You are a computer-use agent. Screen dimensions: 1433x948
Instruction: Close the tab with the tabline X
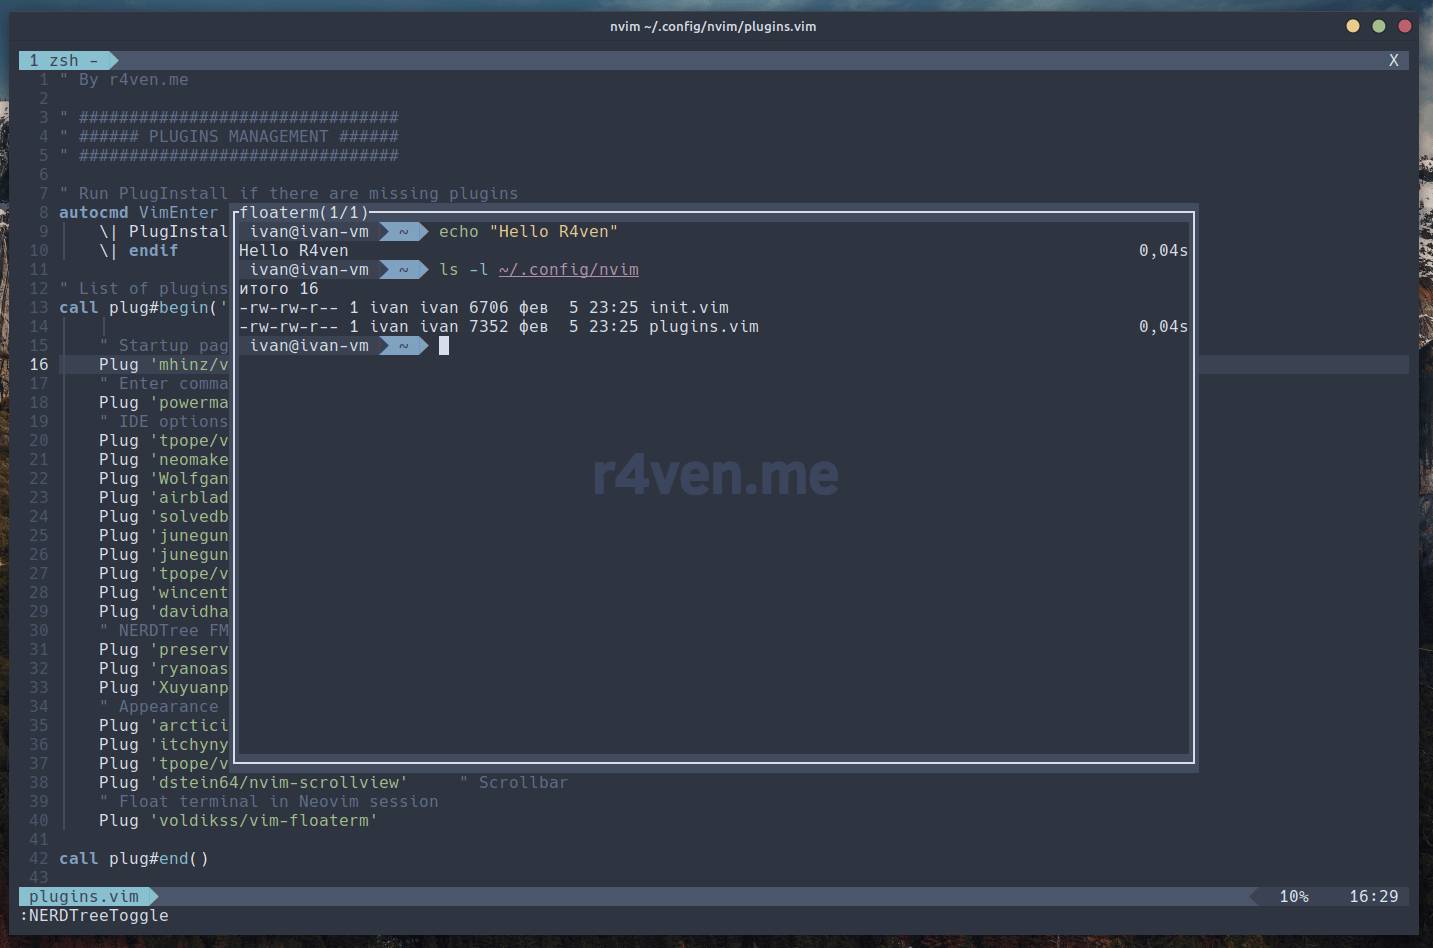pyautogui.click(x=1393, y=61)
